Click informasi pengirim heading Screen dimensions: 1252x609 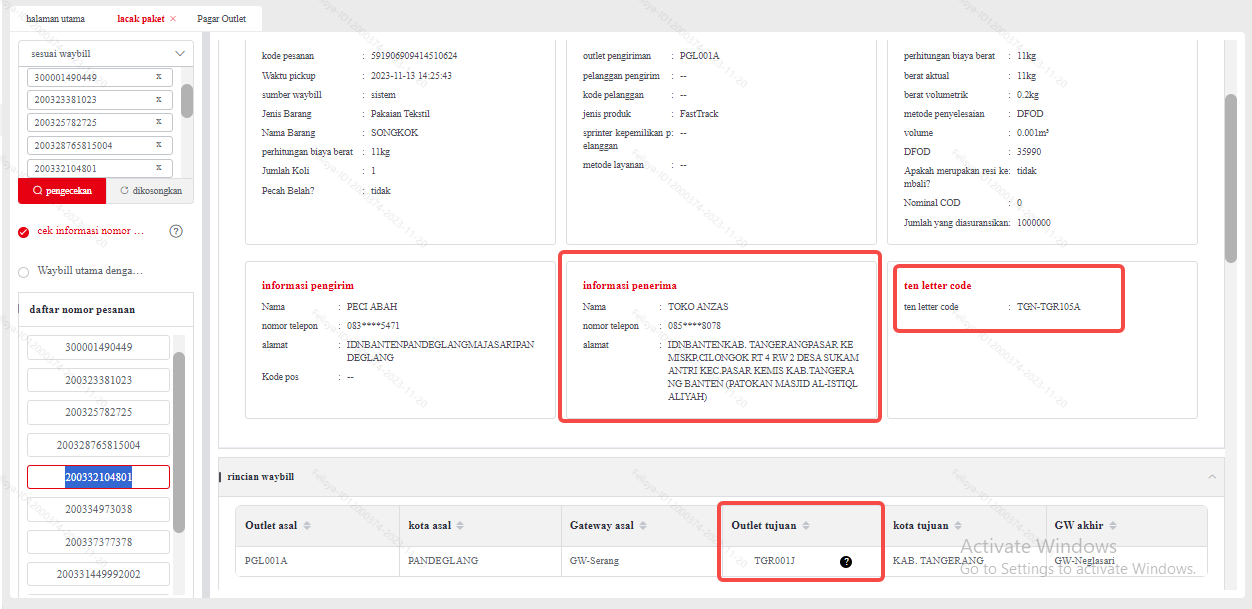click(x=308, y=286)
